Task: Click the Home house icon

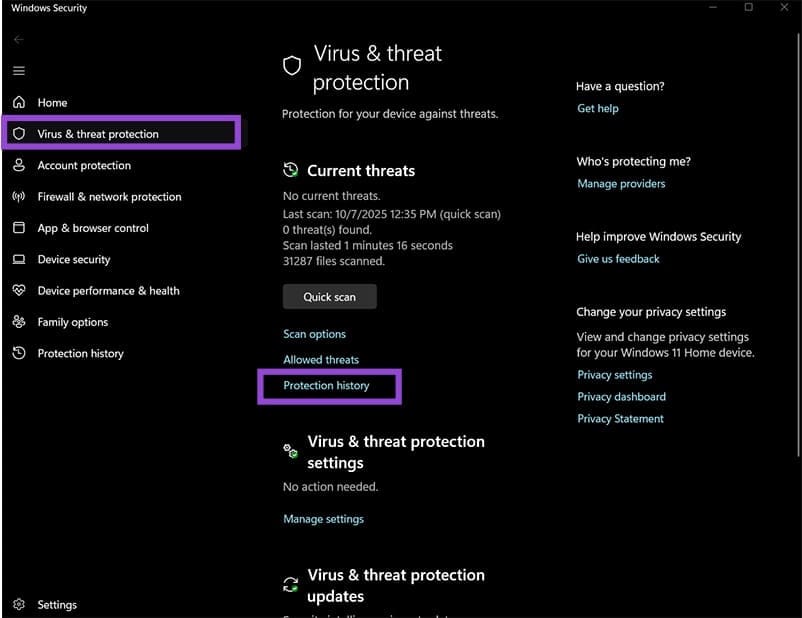Action: click(x=18, y=102)
